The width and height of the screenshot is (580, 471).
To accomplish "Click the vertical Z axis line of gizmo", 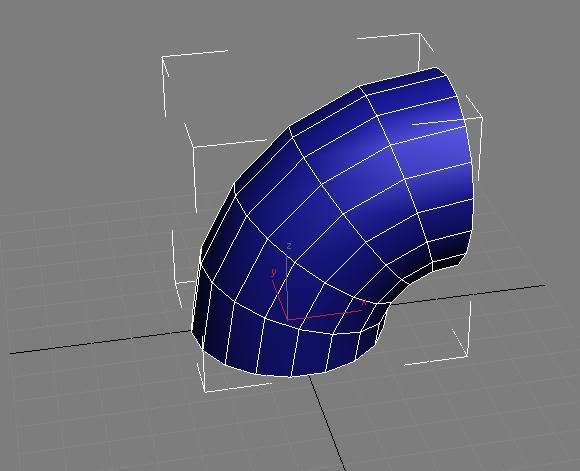I will [287, 287].
